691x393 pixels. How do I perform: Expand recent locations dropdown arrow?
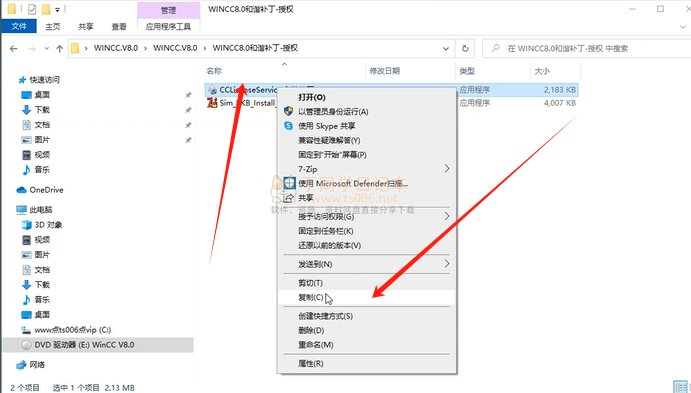pos(46,48)
